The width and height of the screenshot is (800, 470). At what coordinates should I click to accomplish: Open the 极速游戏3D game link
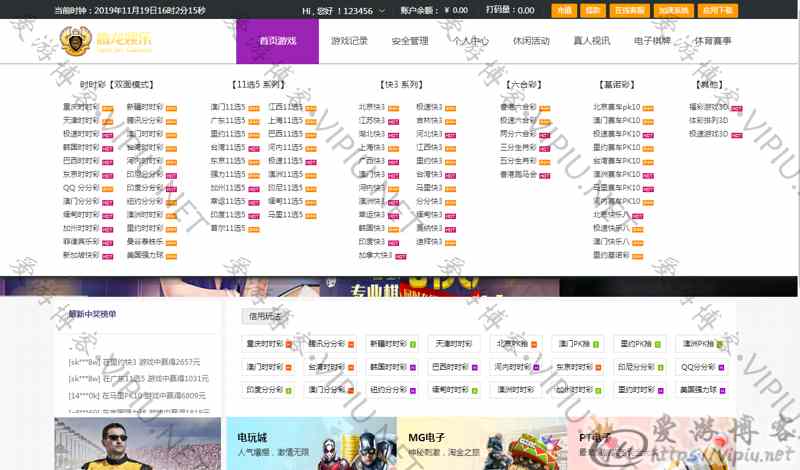point(708,134)
